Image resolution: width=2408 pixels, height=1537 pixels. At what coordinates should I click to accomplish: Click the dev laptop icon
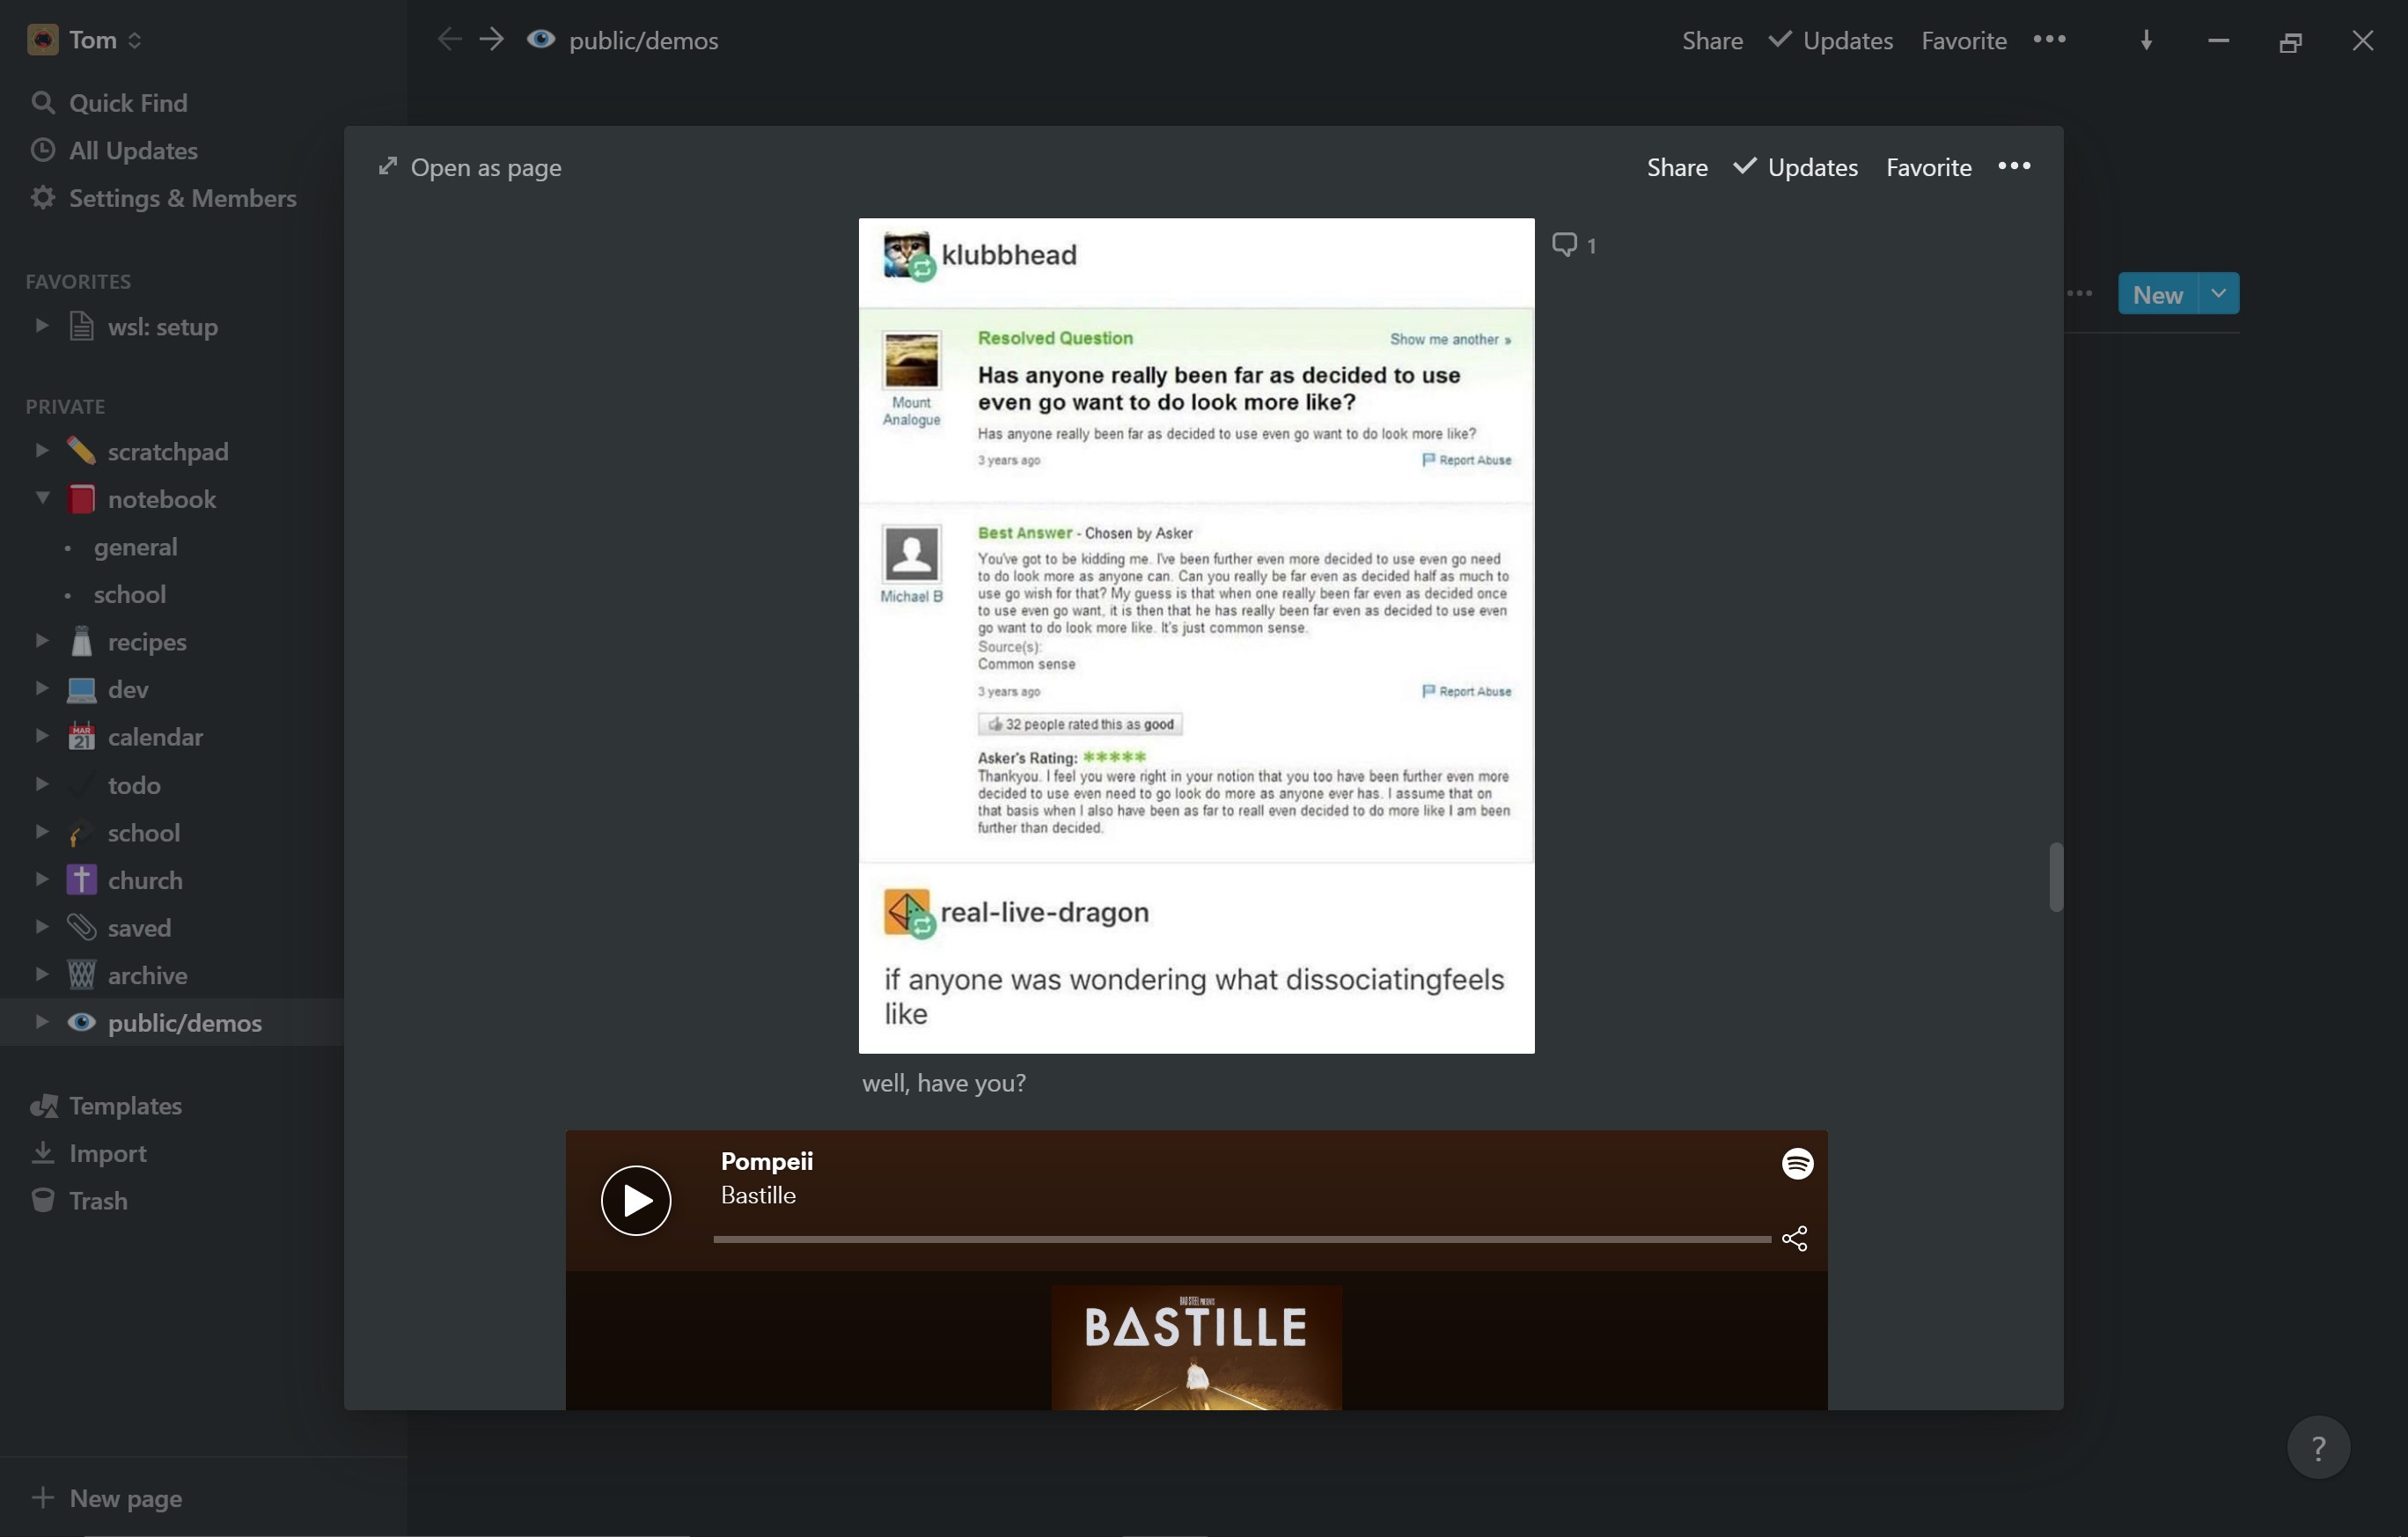tap(81, 689)
